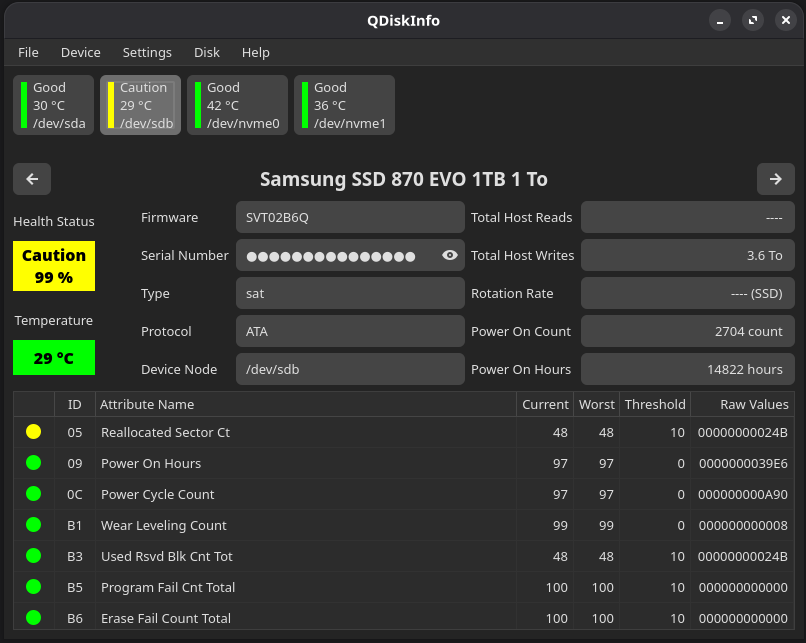Select the Power On Hours attribute in table
The image size is (806, 643).
point(151,463)
